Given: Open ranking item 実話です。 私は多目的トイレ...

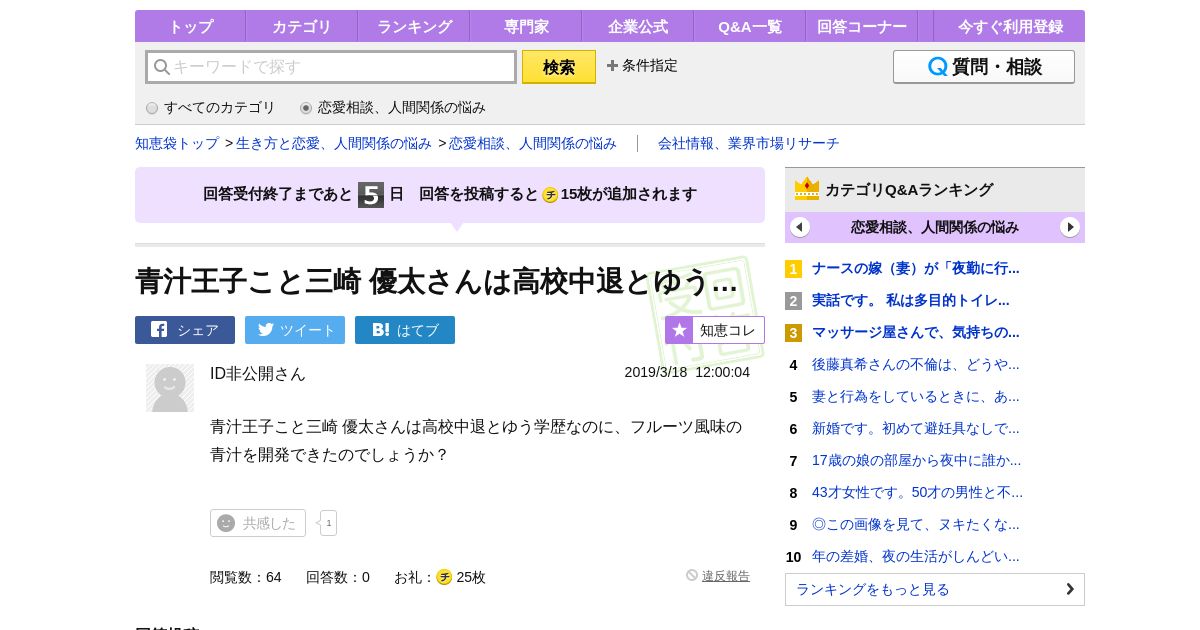Looking at the screenshot, I should [x=911, y=300].
